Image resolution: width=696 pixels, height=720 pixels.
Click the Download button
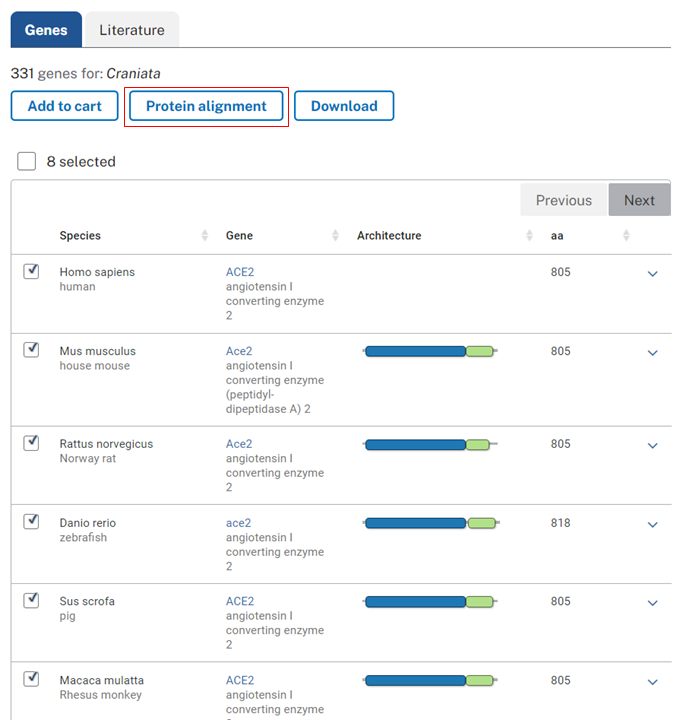344,106
